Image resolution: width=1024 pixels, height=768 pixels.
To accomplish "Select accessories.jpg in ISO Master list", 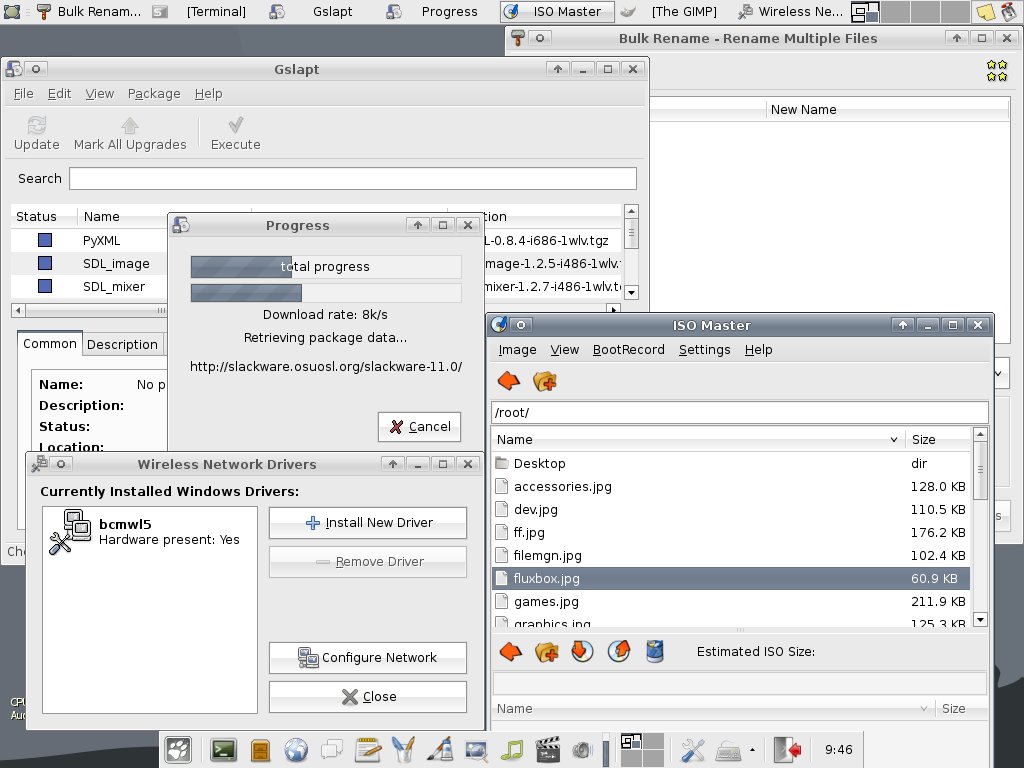I will coord(730,486).
